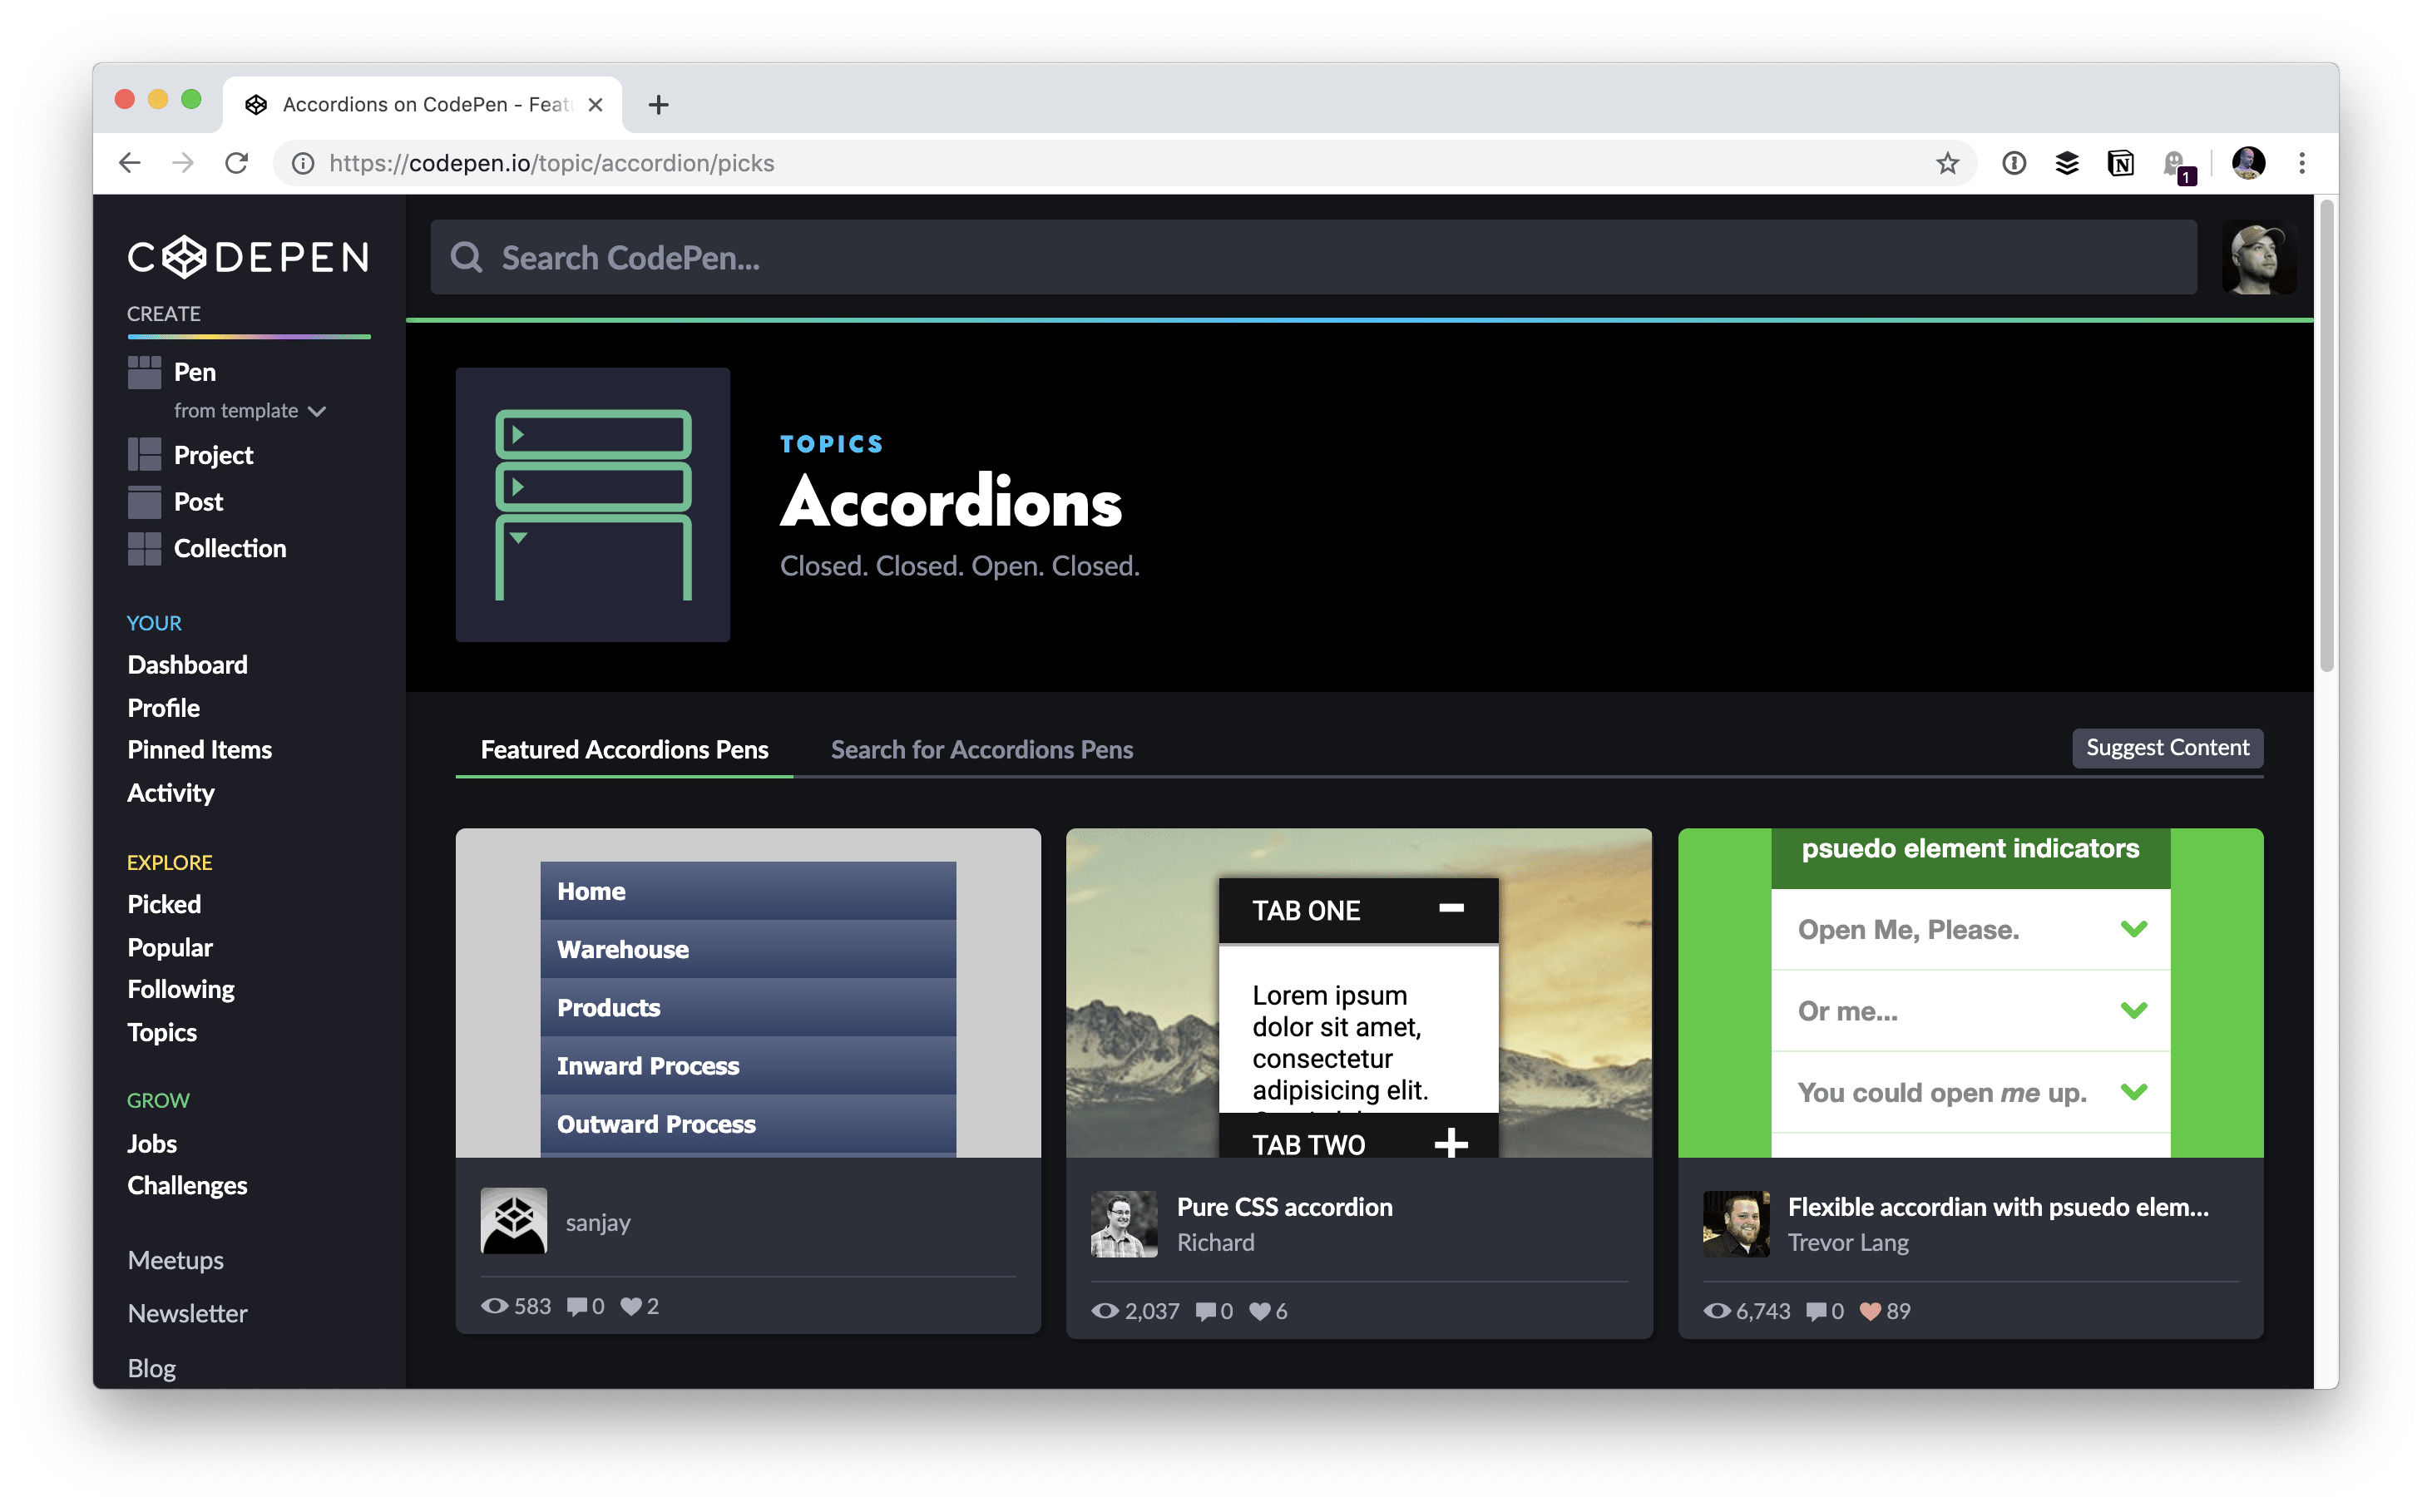This screenshot has height=1512, width=2432.
Task: Click the Project create icon
Action: pyautogui.click(x=144, y=455)
